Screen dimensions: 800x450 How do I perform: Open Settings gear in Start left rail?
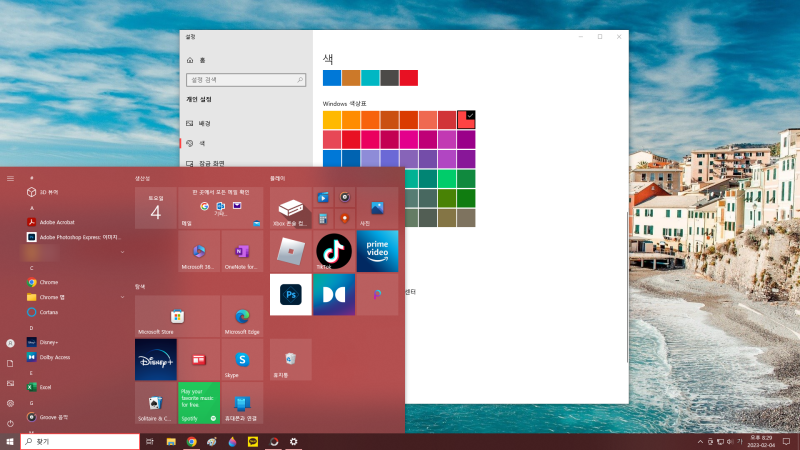point(10,403)
